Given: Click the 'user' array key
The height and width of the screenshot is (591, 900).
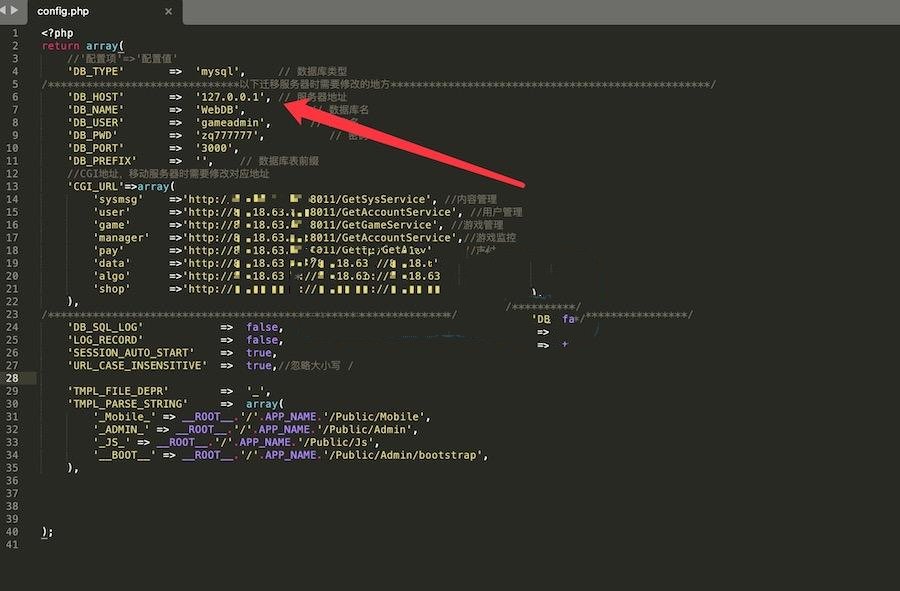Looking at the screenshot, I should point(111,212).
